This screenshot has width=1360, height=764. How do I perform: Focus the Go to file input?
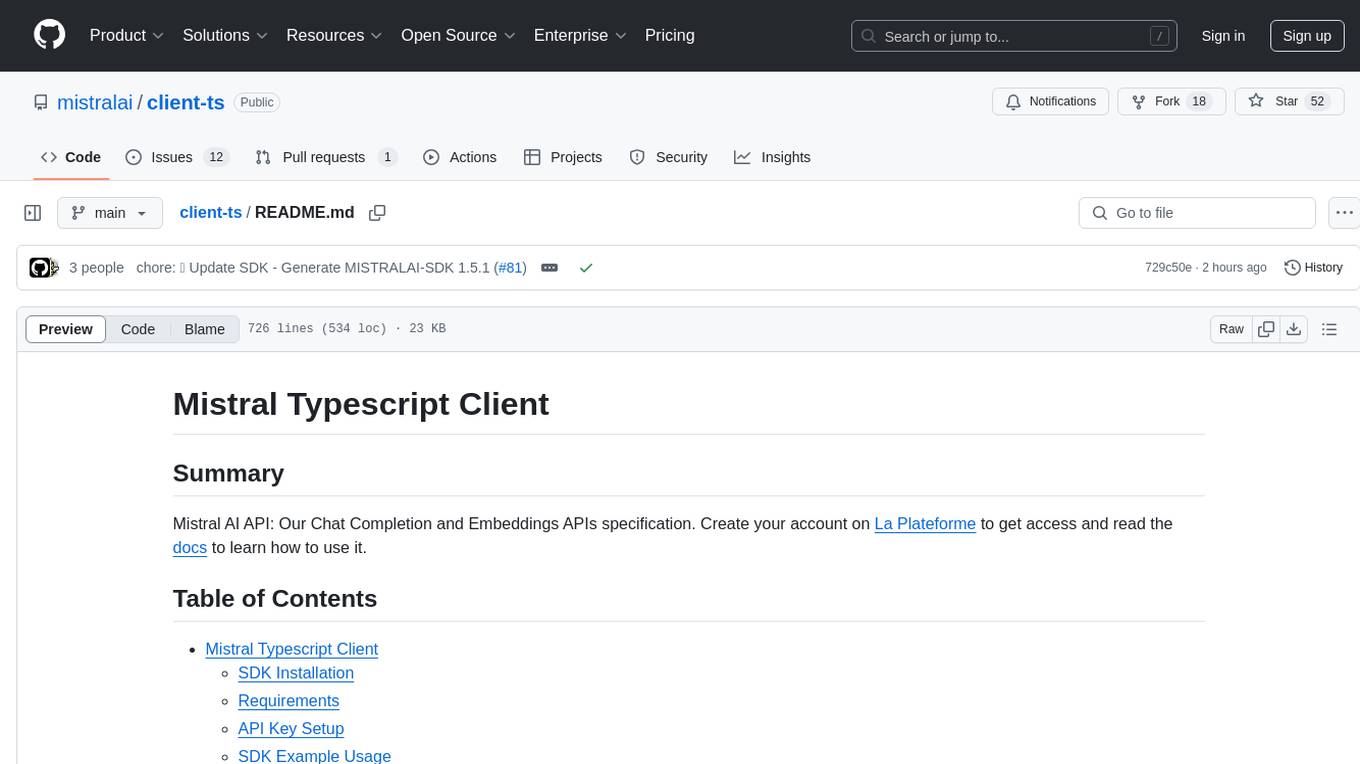tap(1197, 213)
